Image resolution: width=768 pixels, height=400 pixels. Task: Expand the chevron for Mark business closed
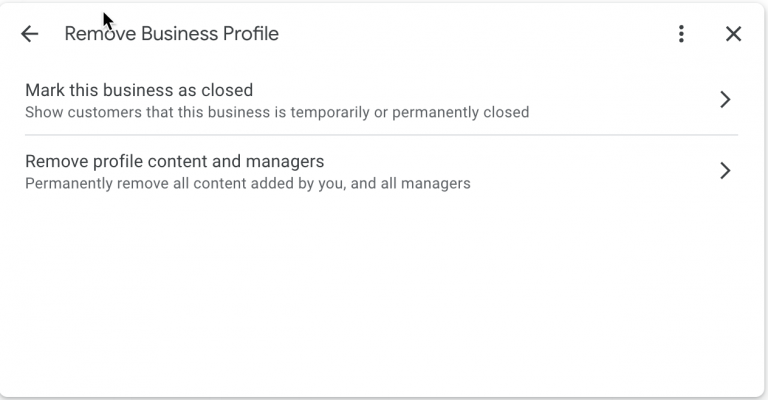coord(726,99)
